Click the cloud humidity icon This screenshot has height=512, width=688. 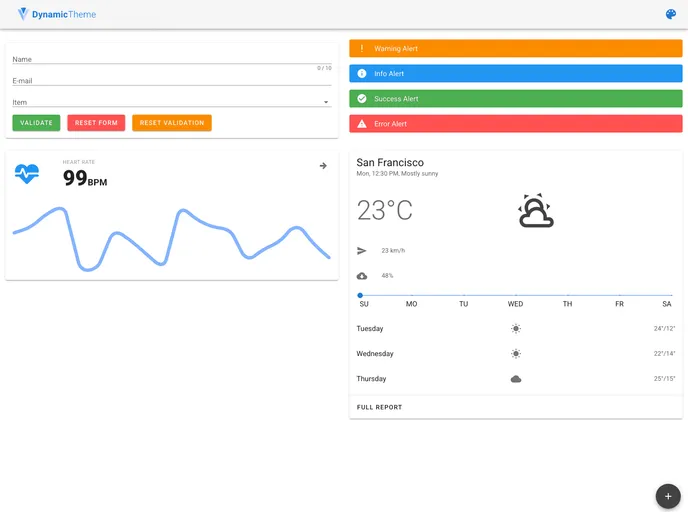pyautogui.click(x=362, y=276)
